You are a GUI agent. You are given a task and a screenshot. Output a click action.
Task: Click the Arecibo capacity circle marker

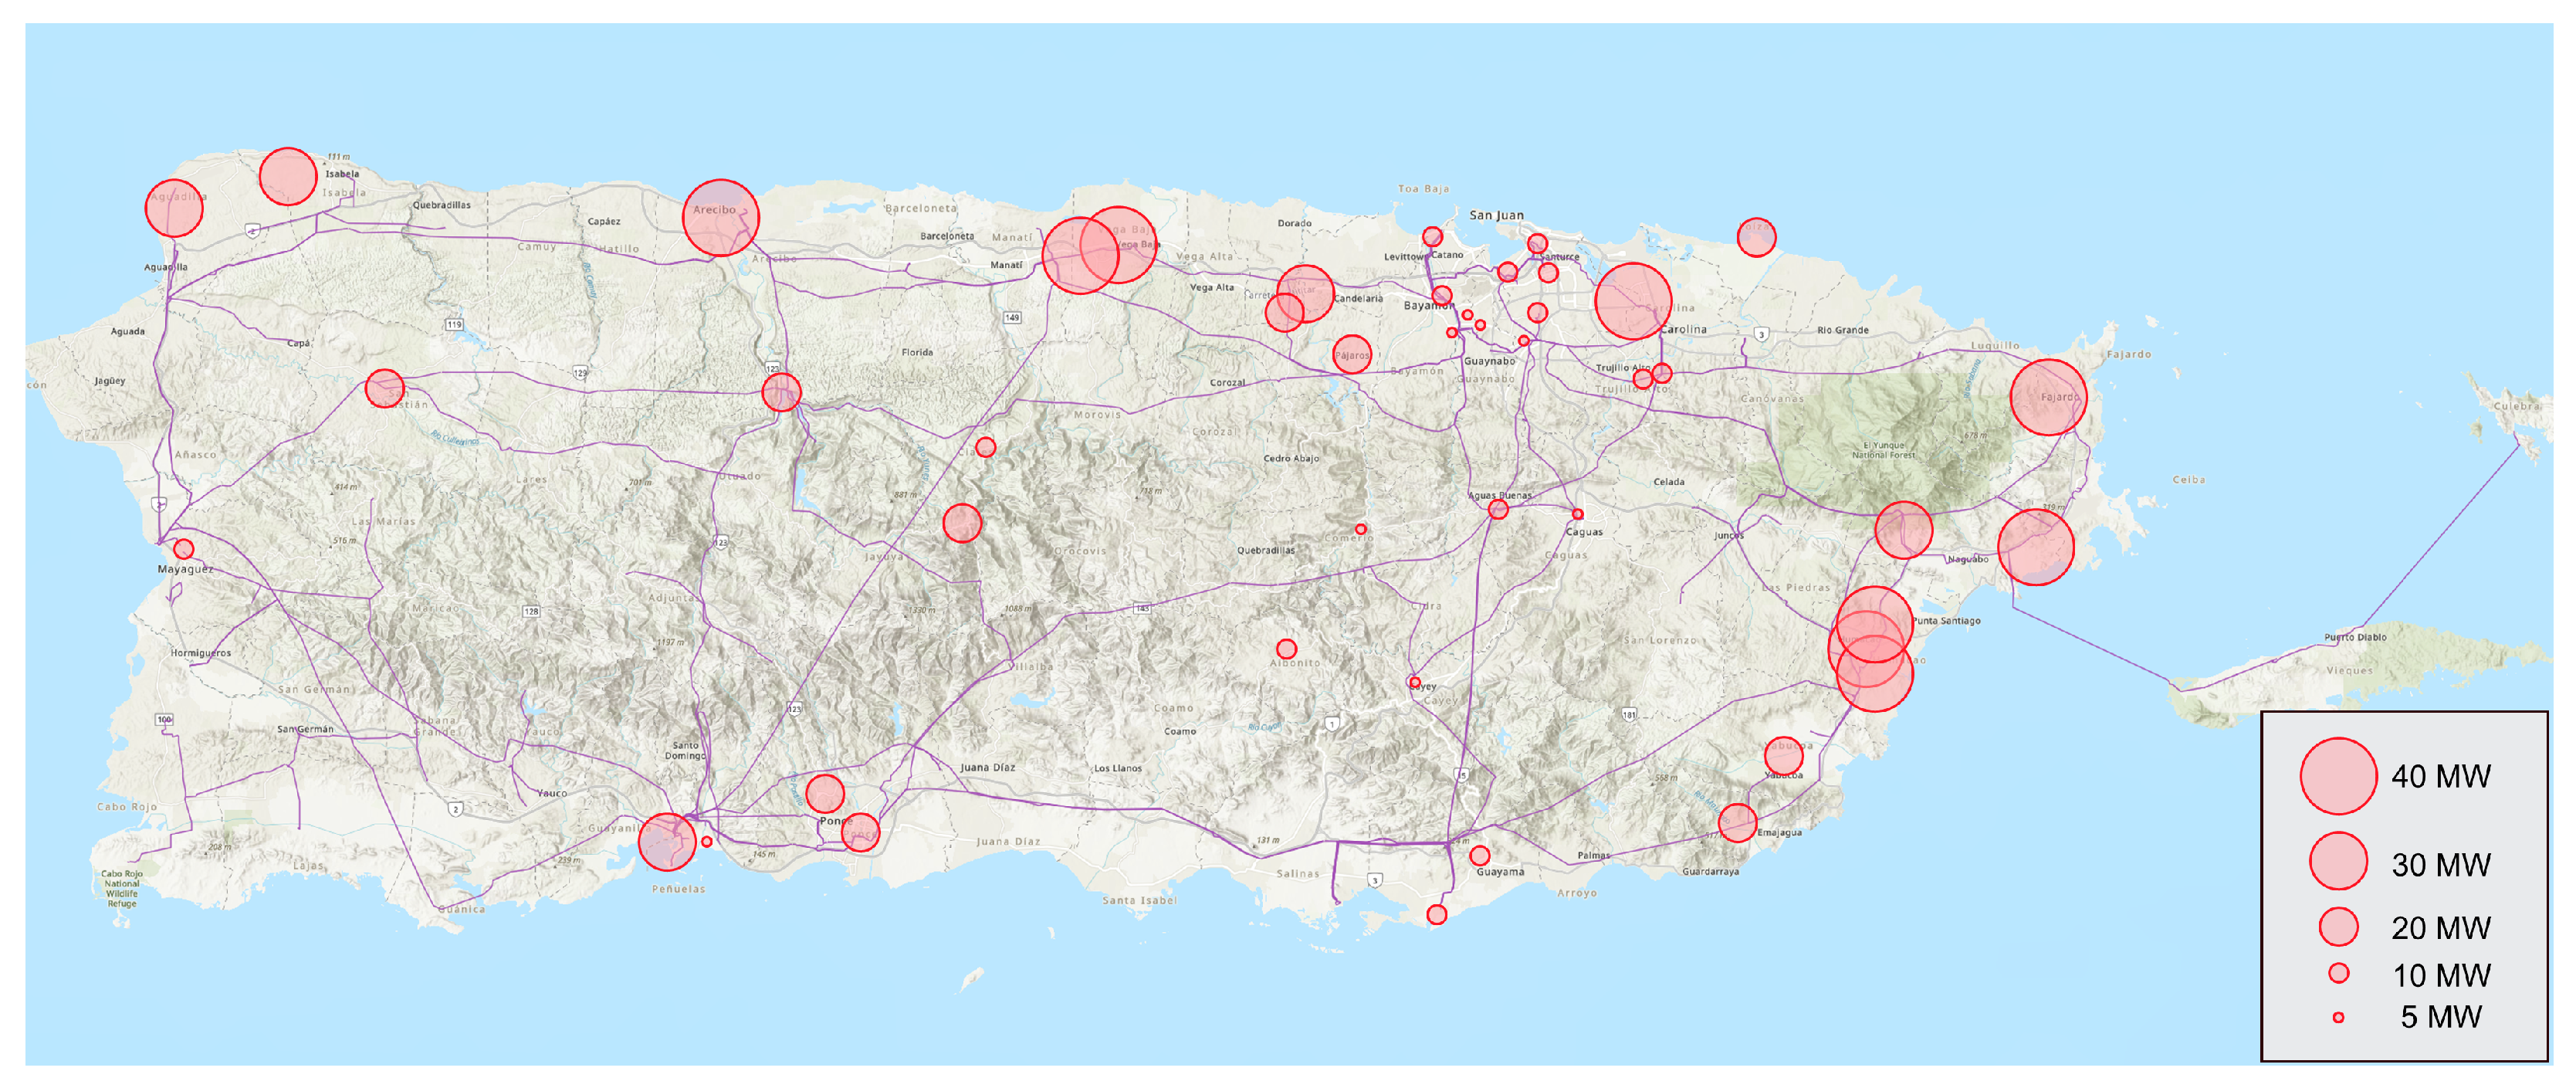(x=720, y=217)
